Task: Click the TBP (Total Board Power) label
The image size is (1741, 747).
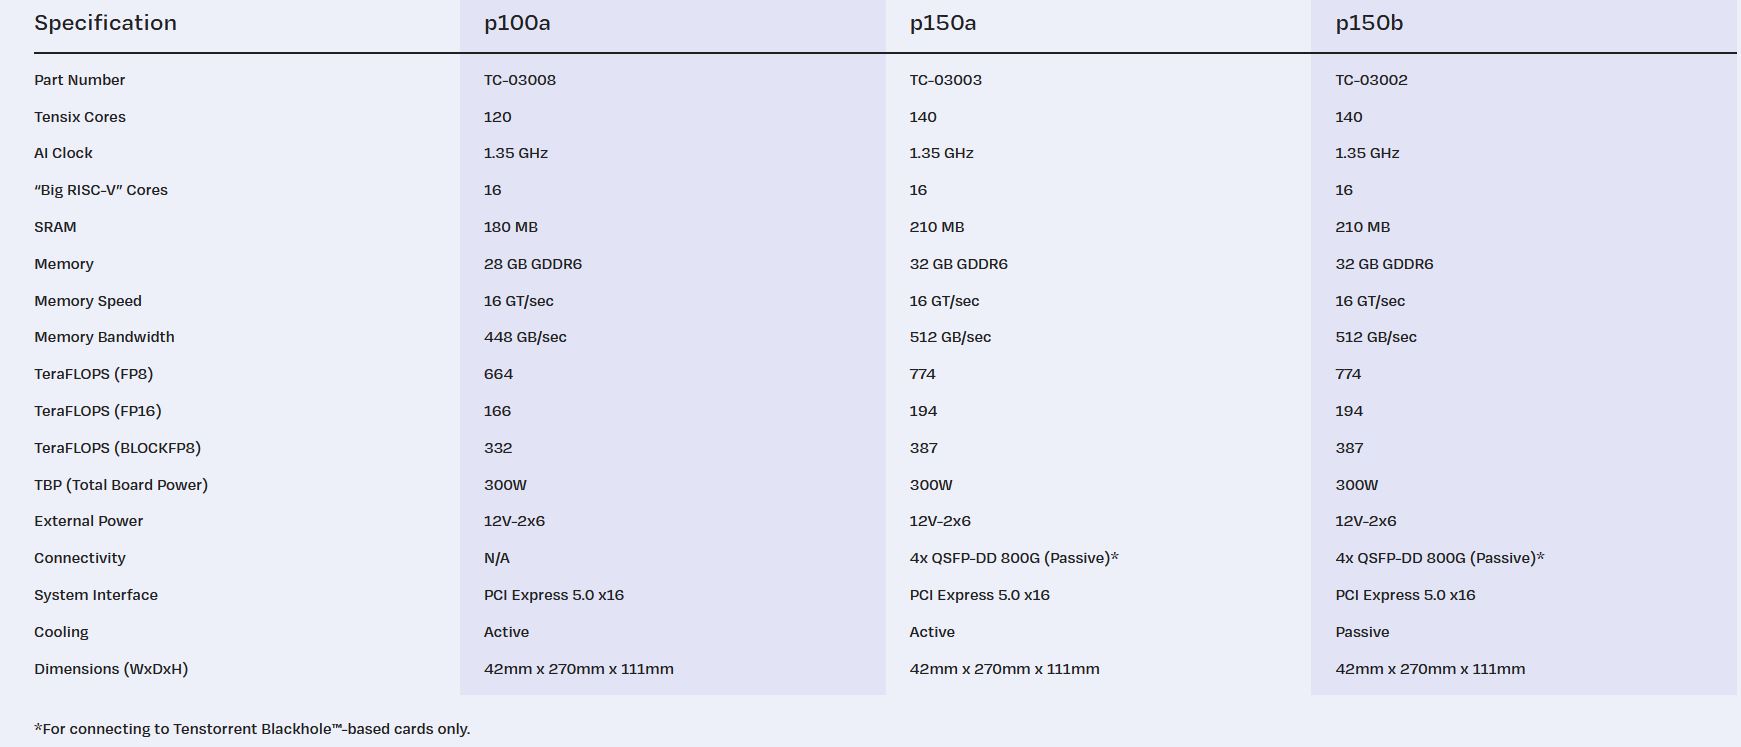Action: pos(121,485)
